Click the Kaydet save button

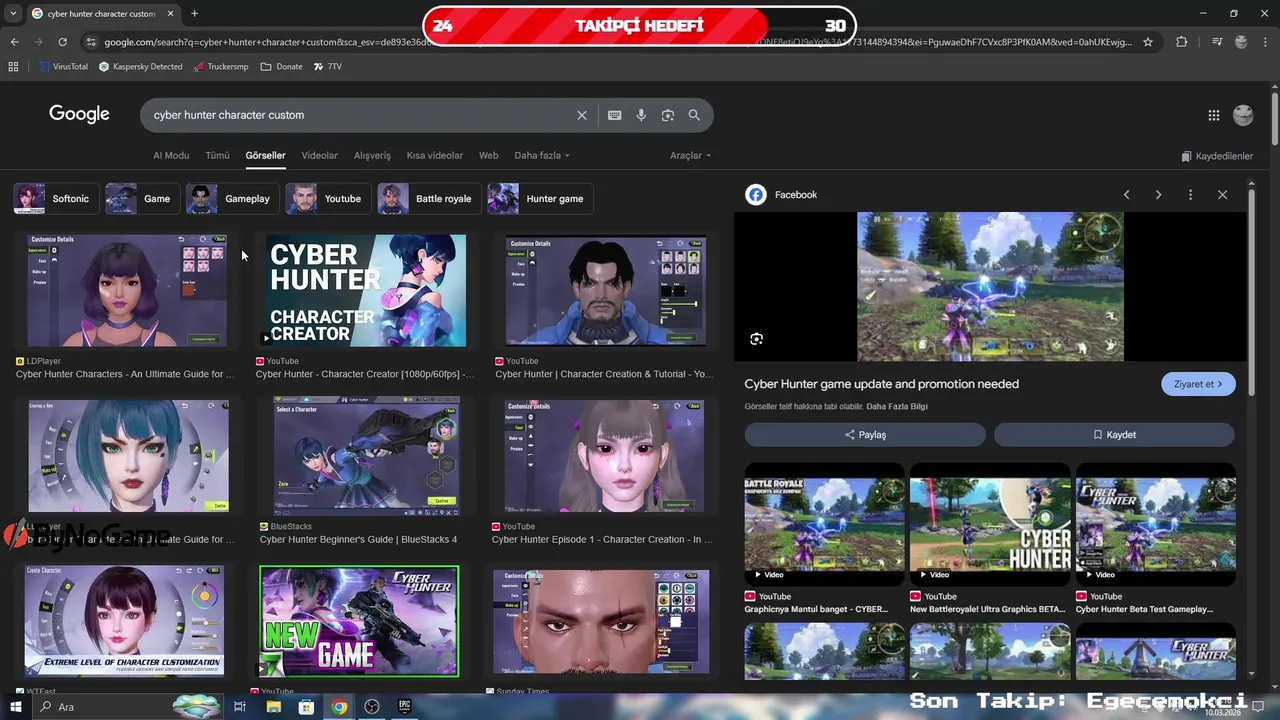[1114, 435]
